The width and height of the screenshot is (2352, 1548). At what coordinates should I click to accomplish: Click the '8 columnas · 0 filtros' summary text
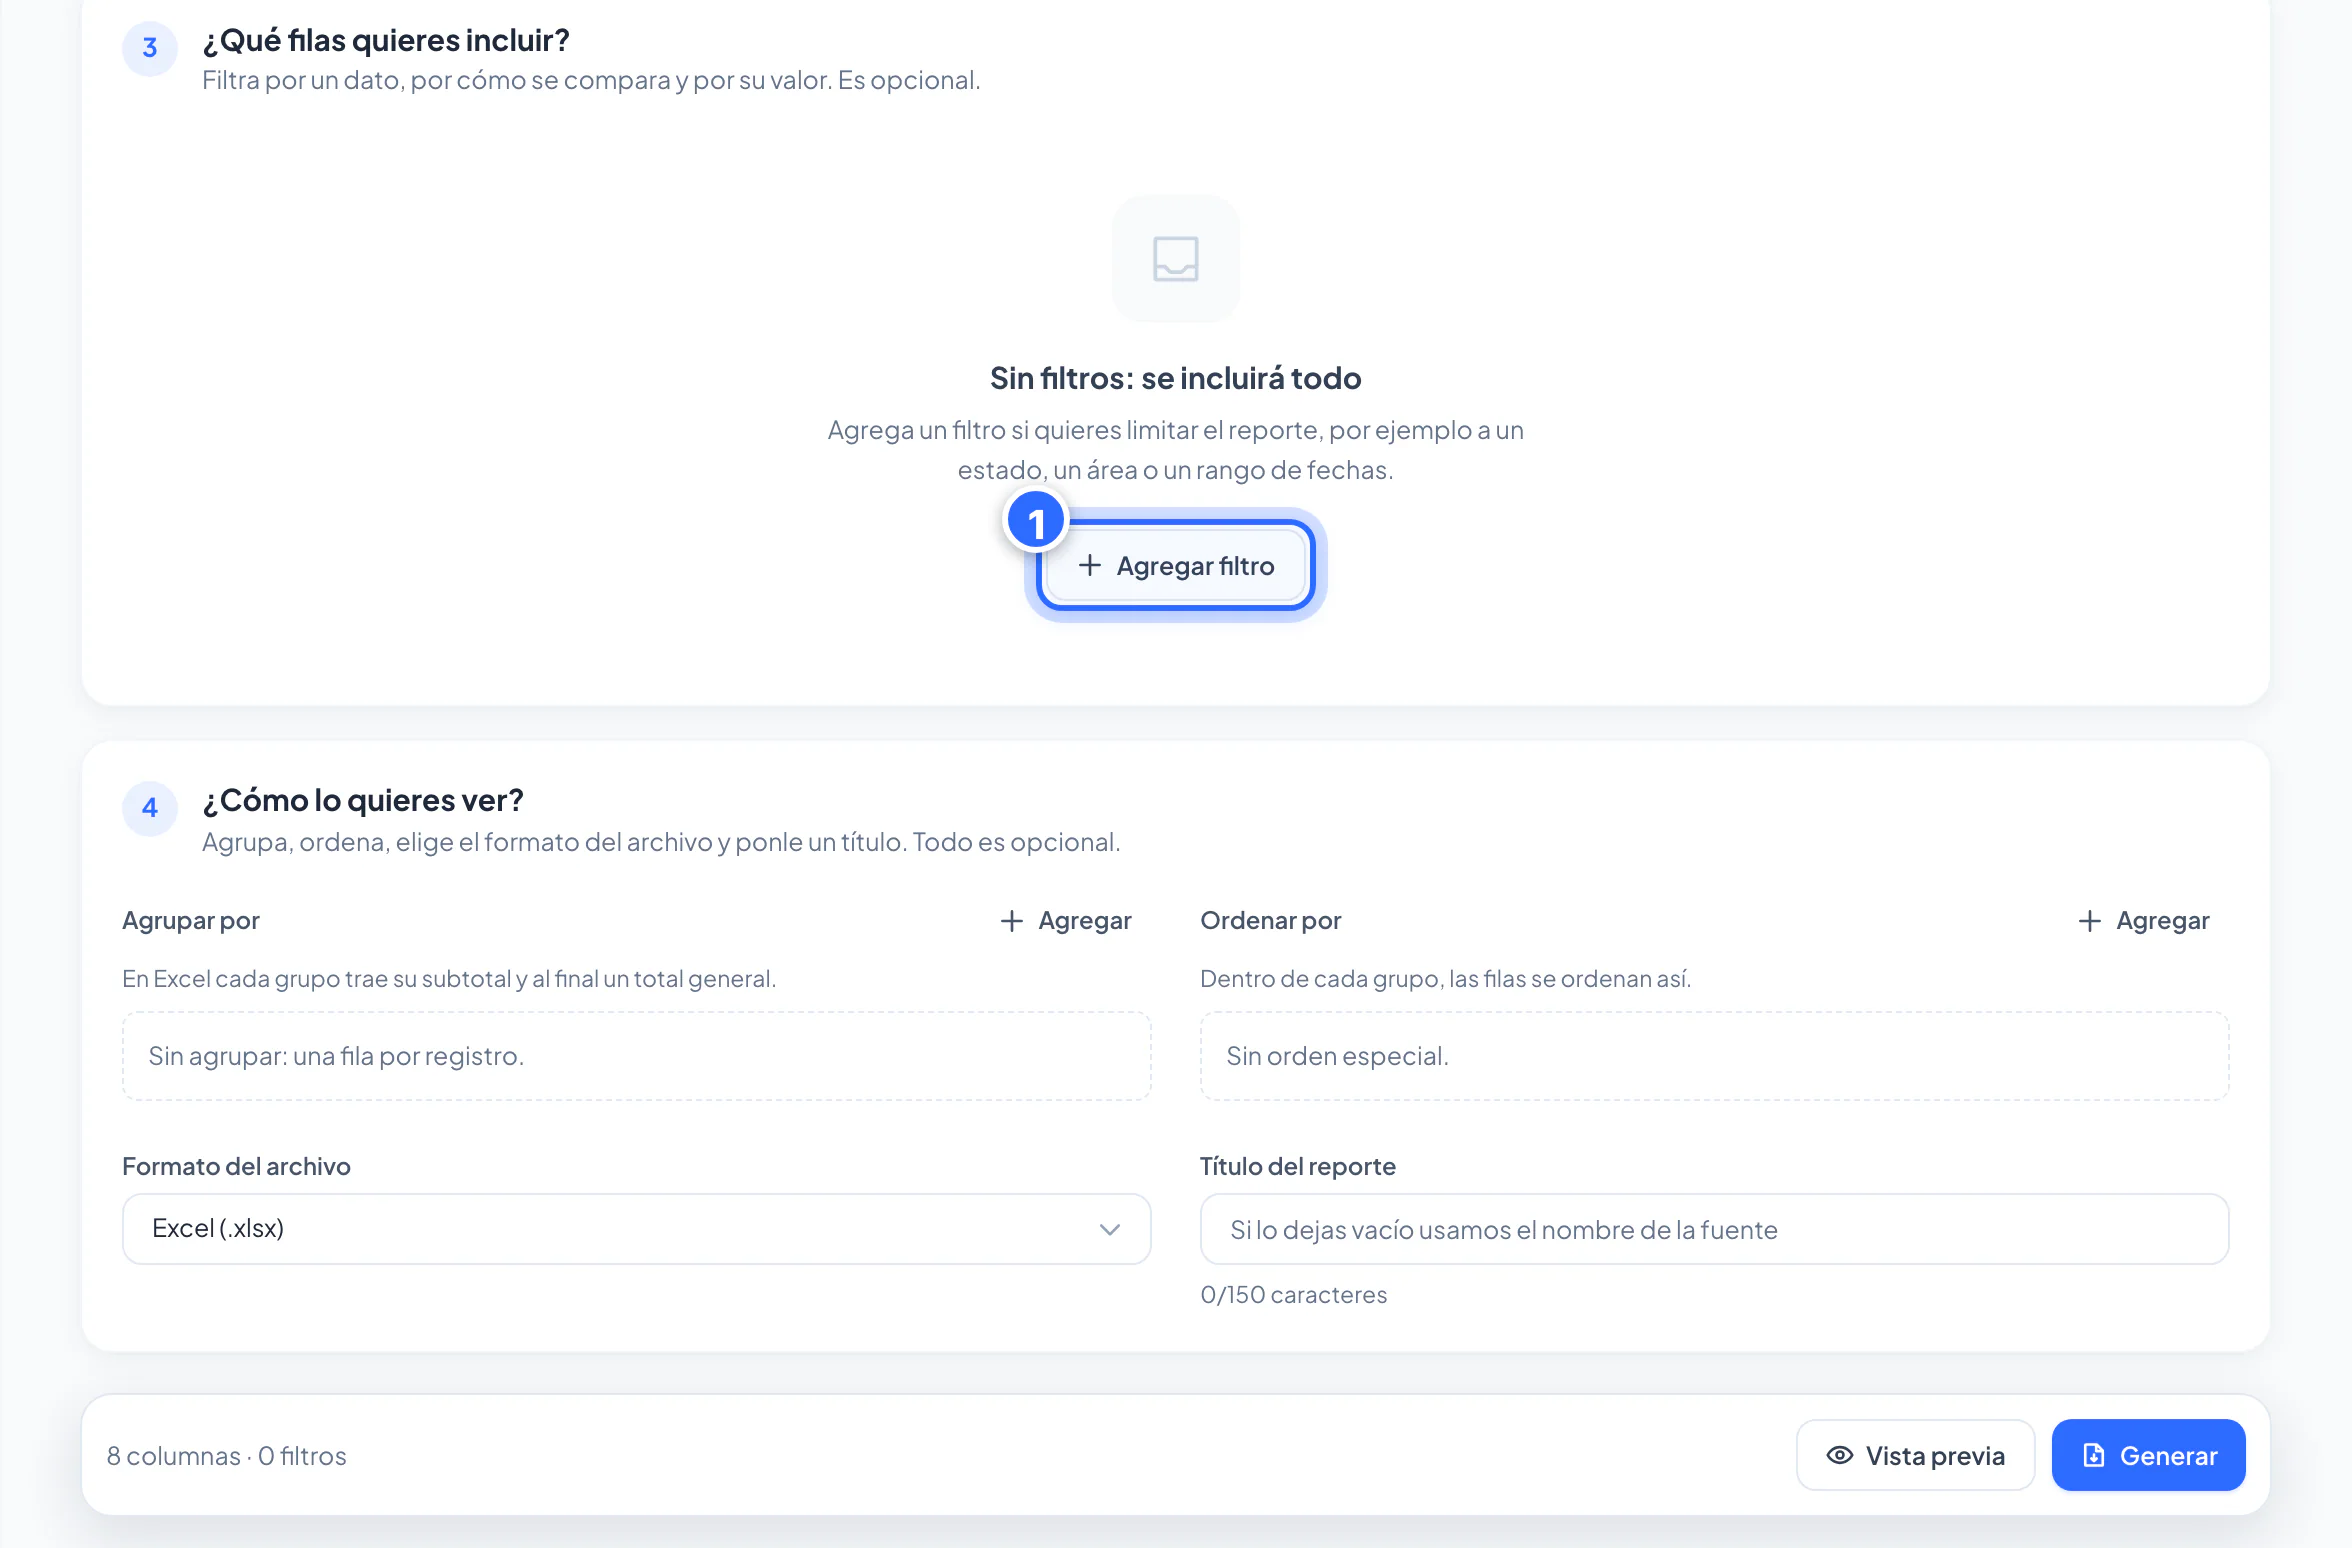coord(227,1456)
